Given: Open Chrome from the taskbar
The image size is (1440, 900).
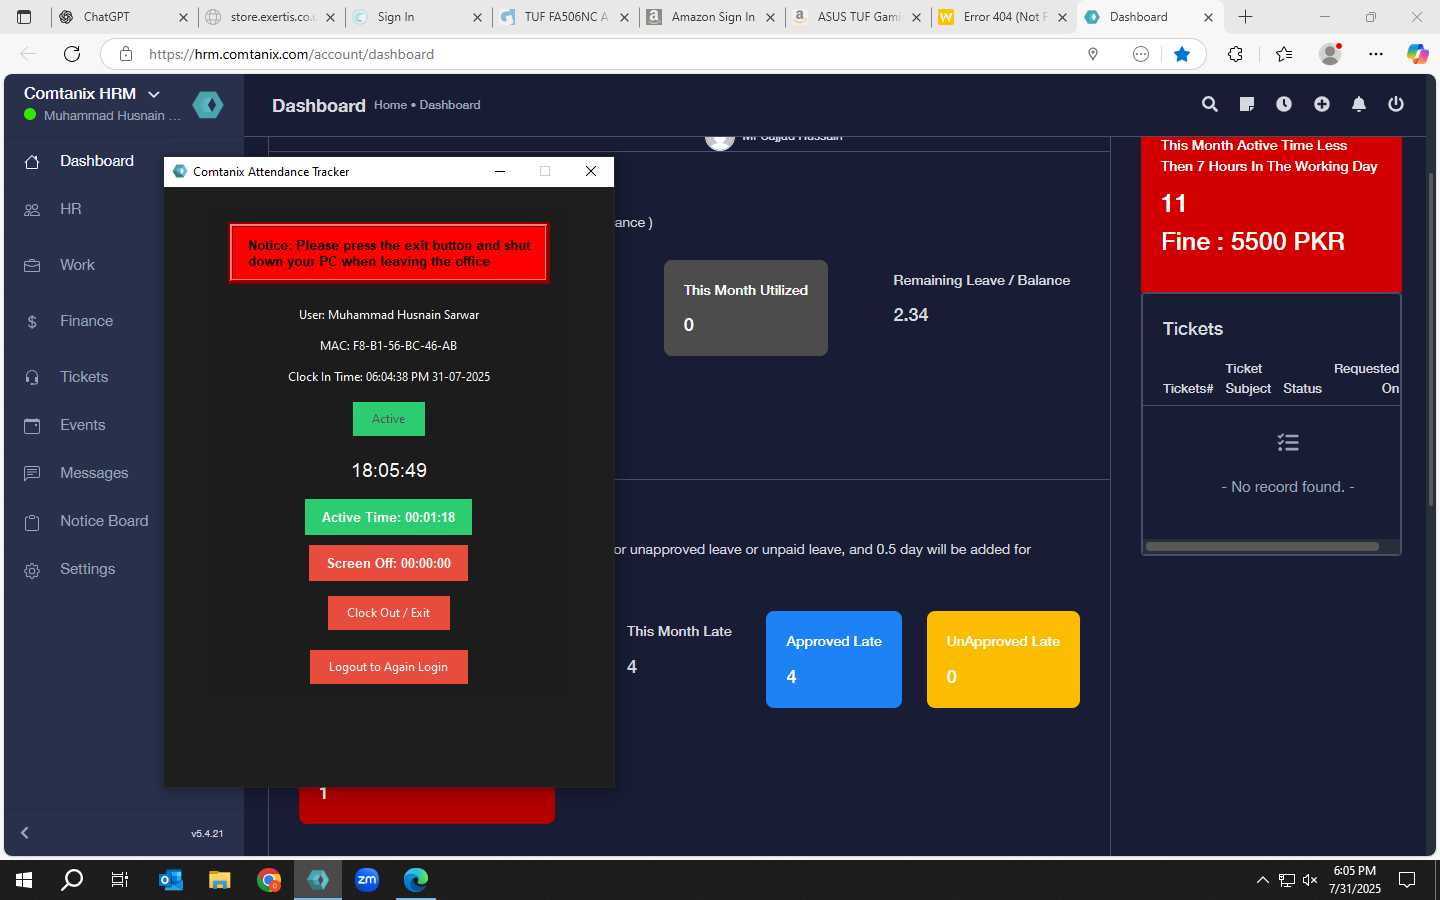Looking at the screenshot, I should point(268,880).
